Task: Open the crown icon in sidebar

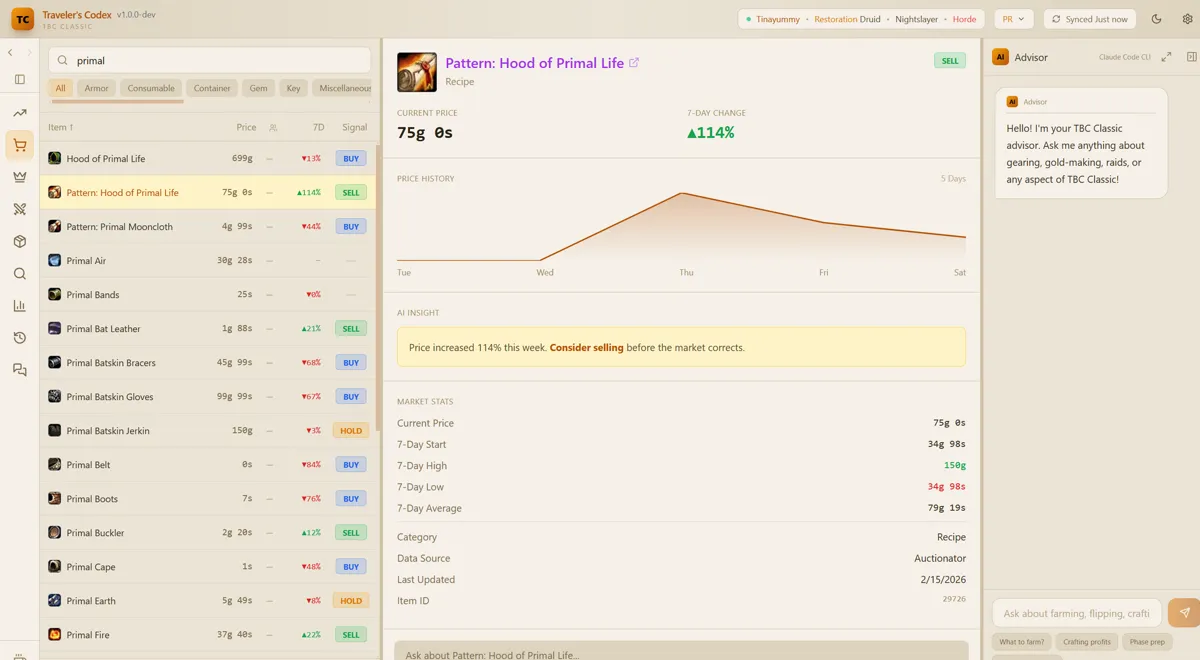Action: (x=19, y=177)
